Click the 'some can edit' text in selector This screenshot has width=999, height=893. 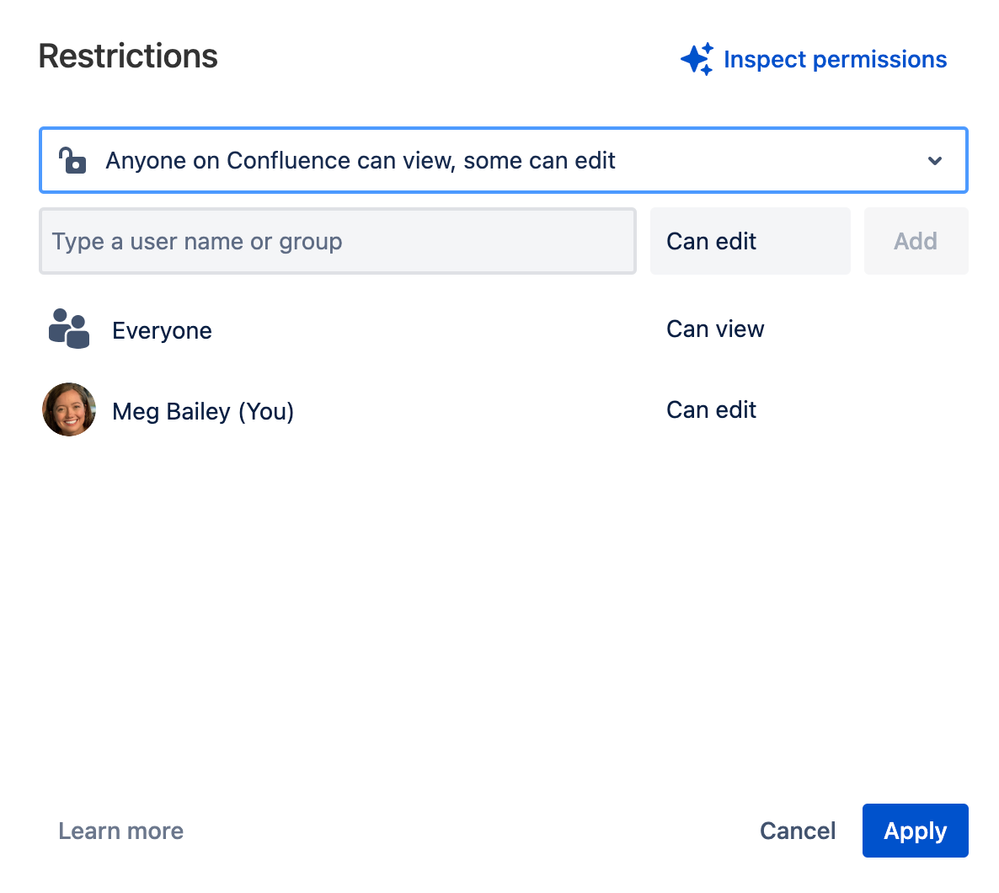[540, 160]
